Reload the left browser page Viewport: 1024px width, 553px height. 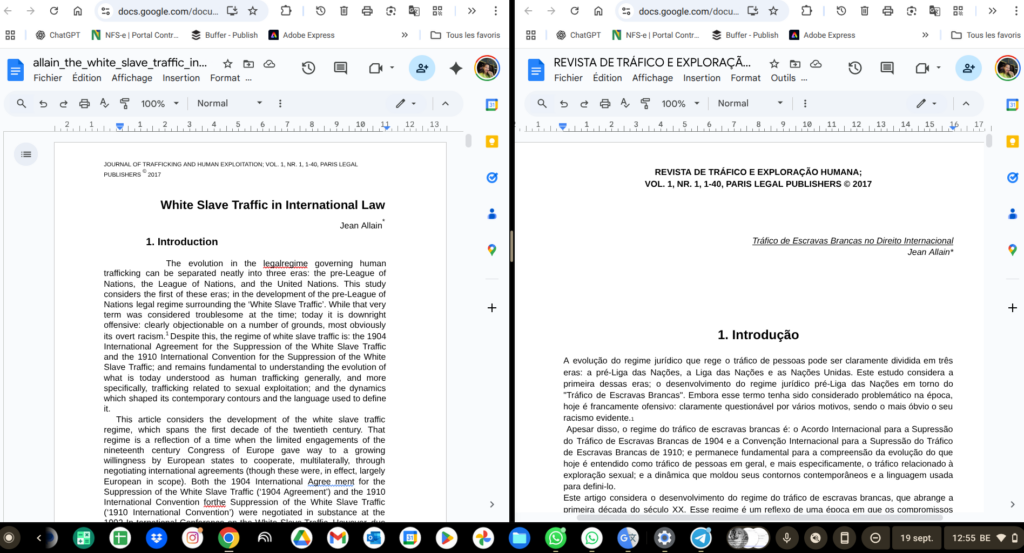[54, 11]
